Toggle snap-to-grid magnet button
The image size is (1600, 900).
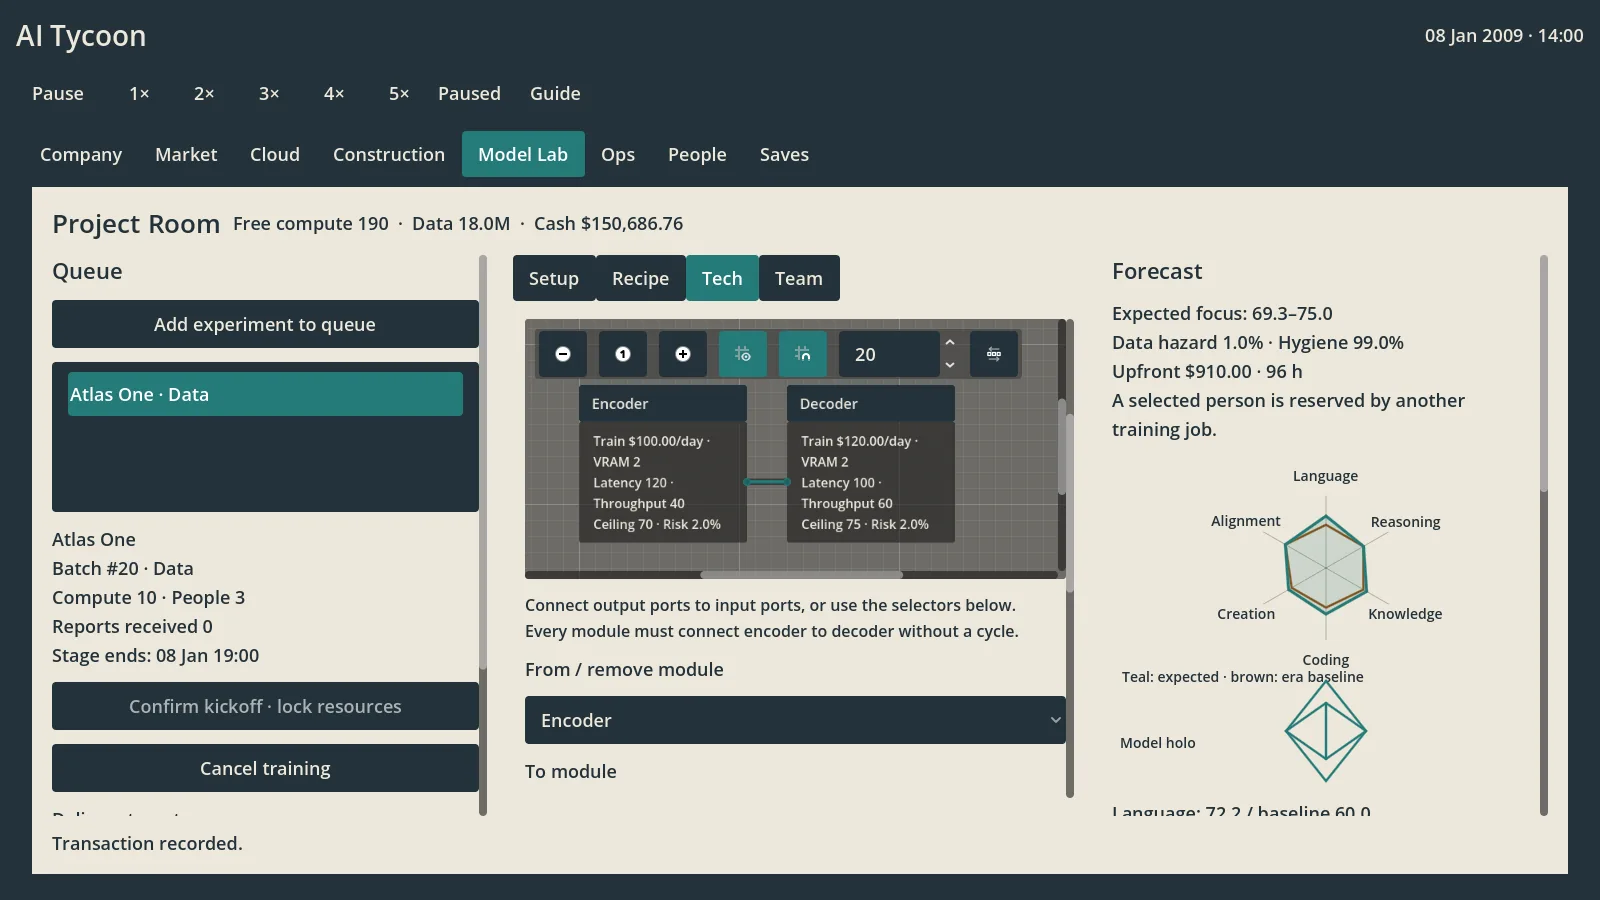pos(803,354)
